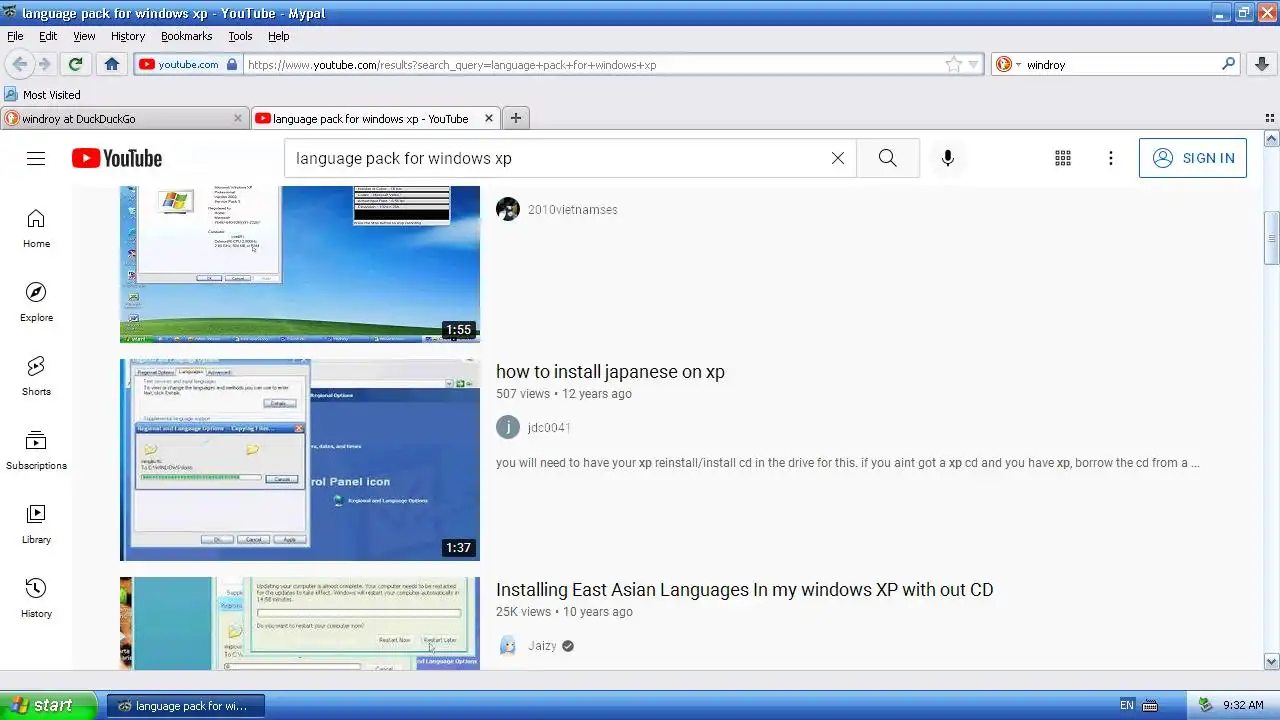The height and width of the screenshot is (720, 1280).
Task: Switch to the windroy at DuckDuckGo tab
Action: point(125,118)
